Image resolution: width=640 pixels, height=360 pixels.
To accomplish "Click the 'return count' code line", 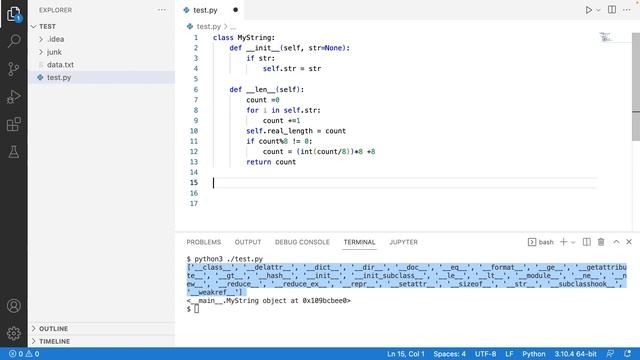I will tap(271, 162).
